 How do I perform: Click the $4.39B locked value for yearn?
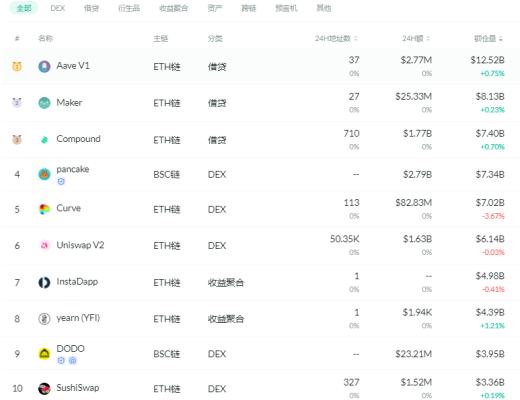point(490,312)
